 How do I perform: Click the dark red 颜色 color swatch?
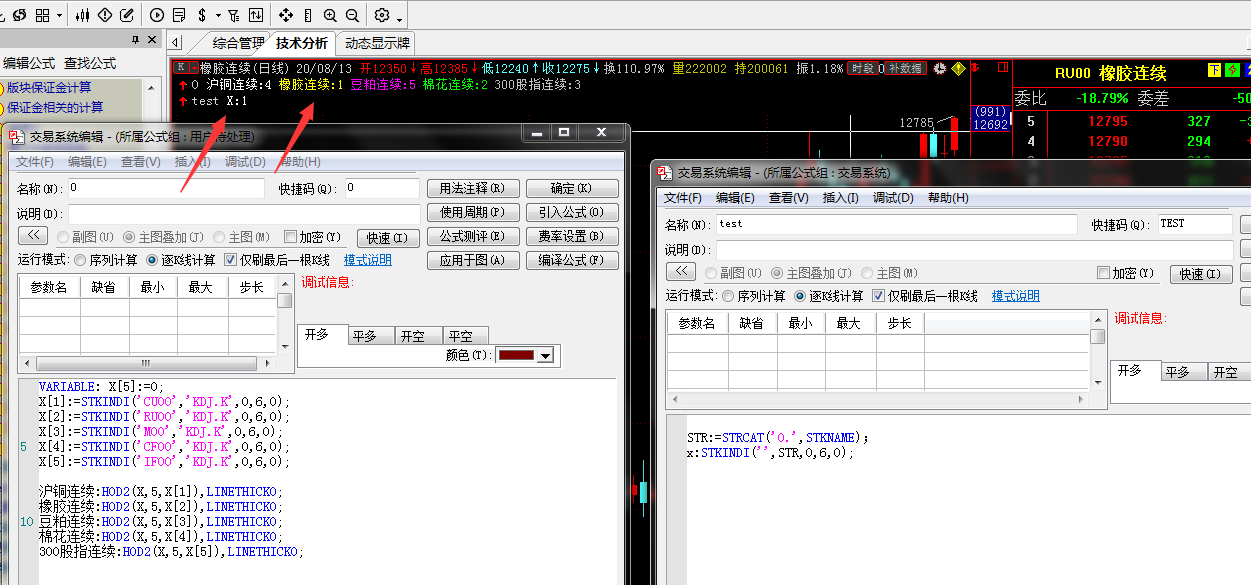pos(516,356)
